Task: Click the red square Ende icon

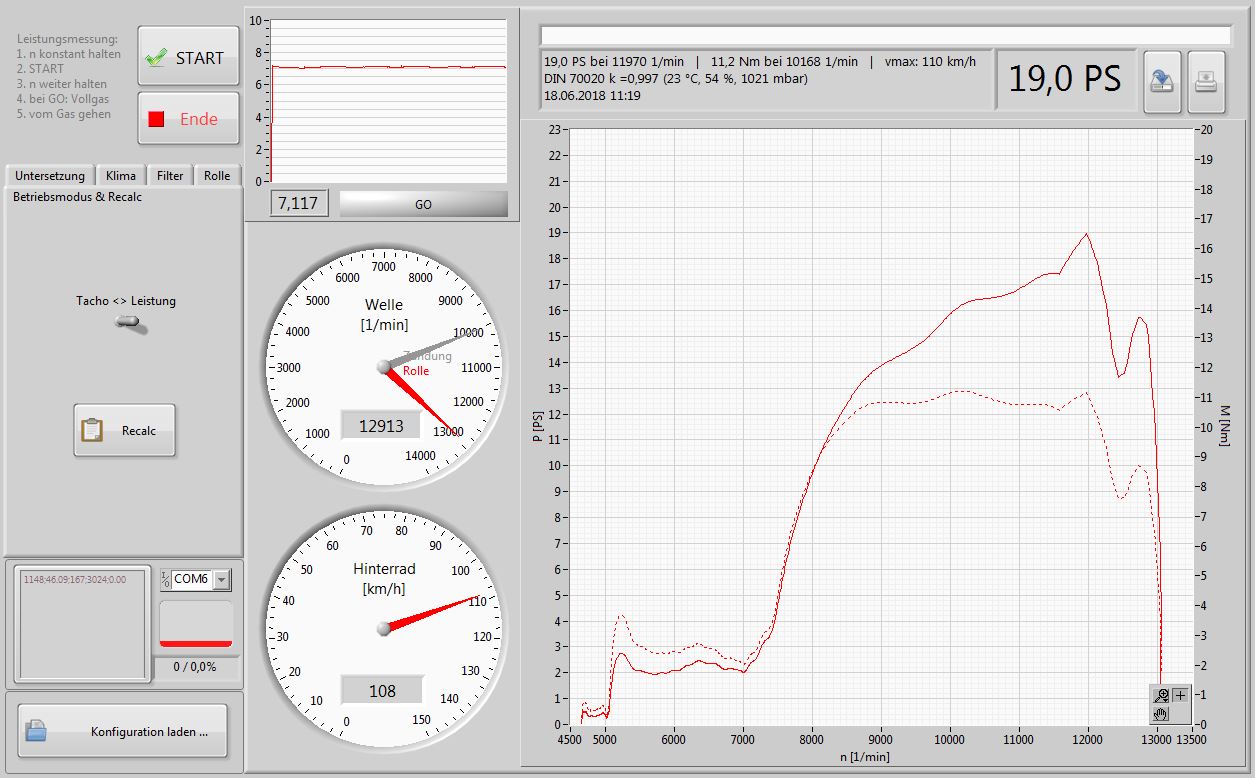Action: point(156,120)
